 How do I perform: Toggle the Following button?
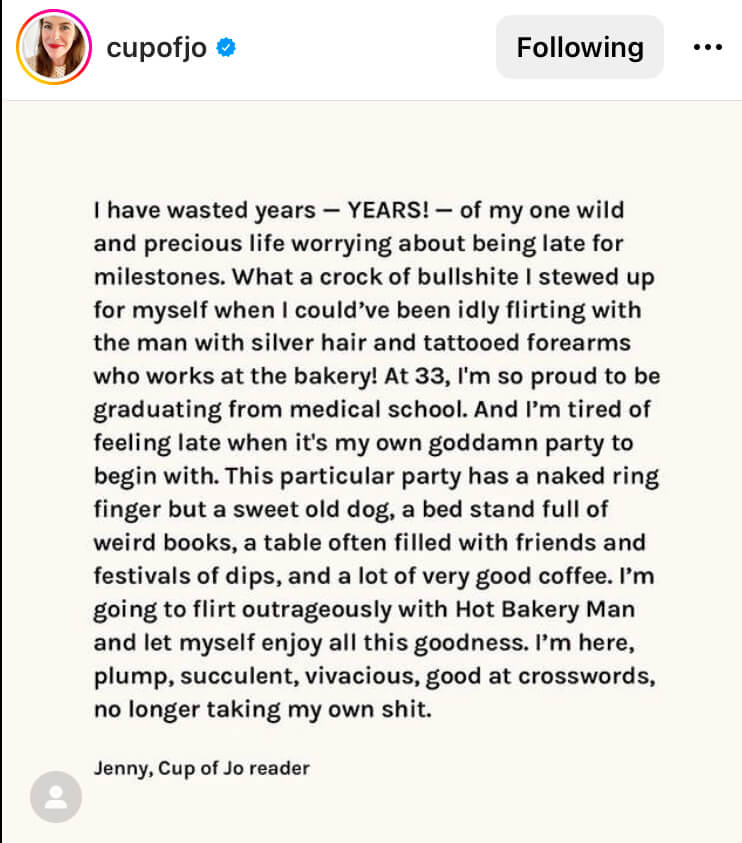[x=580, y=47]
